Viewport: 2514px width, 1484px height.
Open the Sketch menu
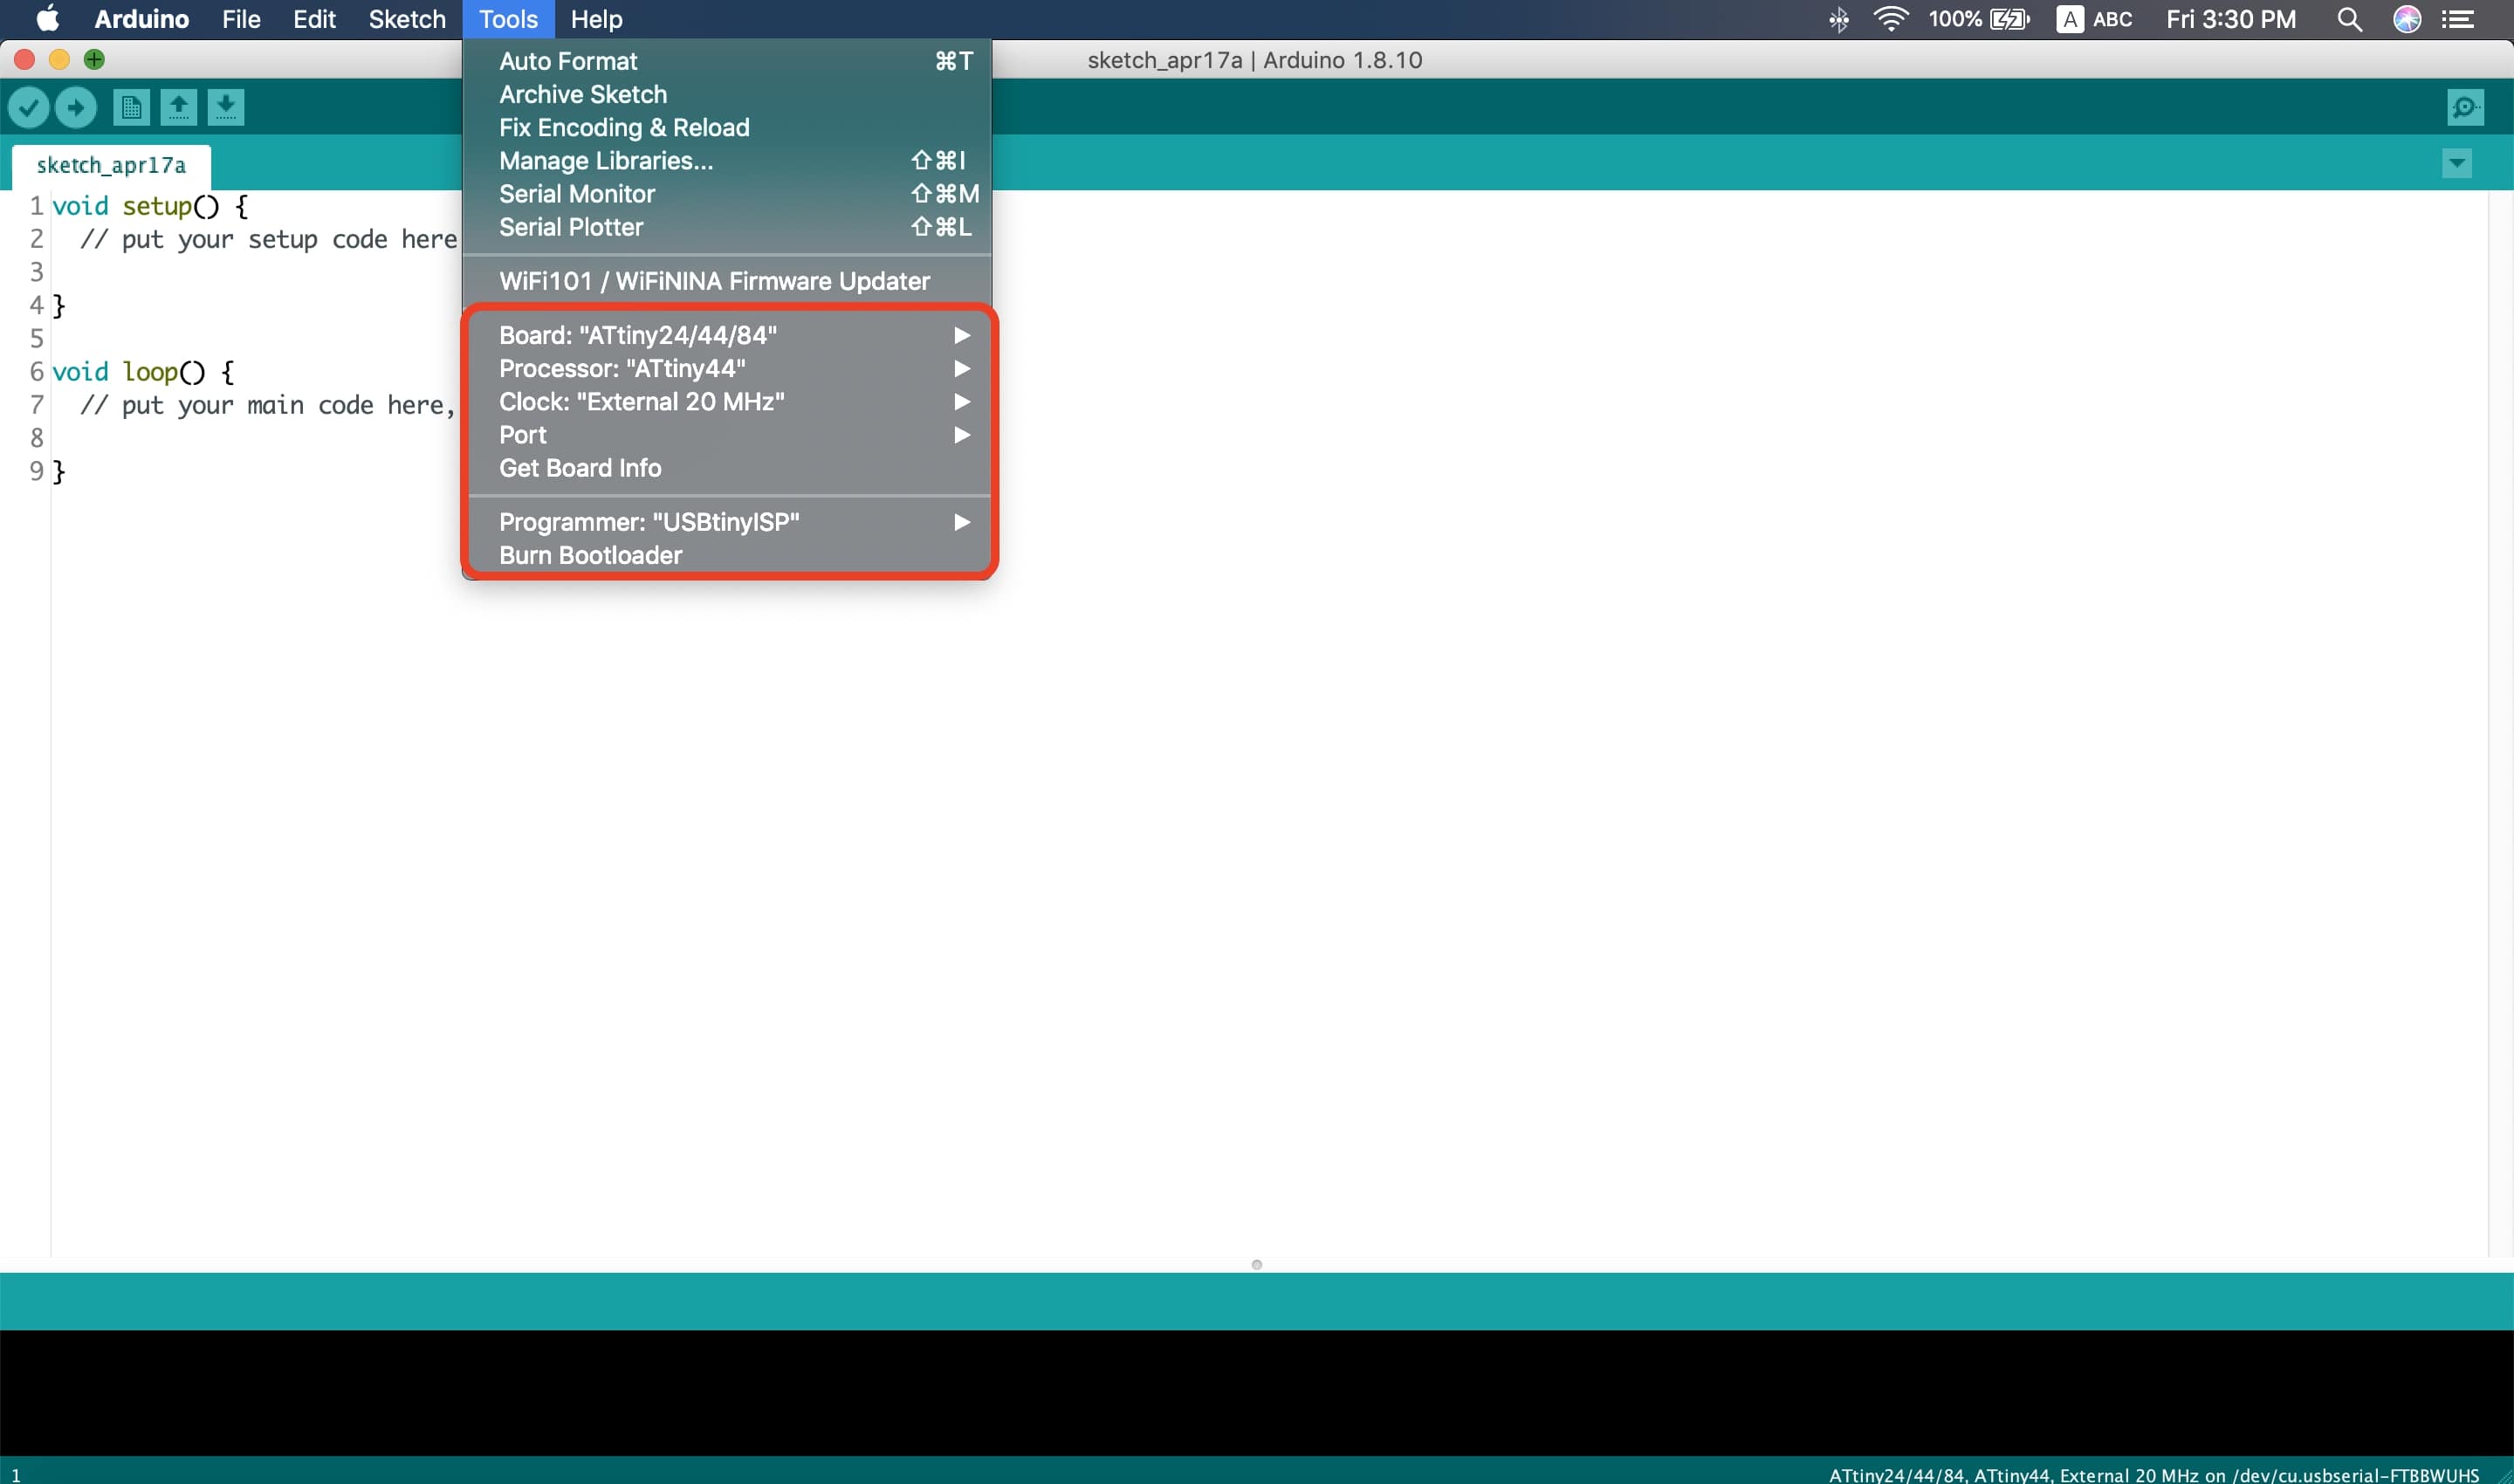407,19
